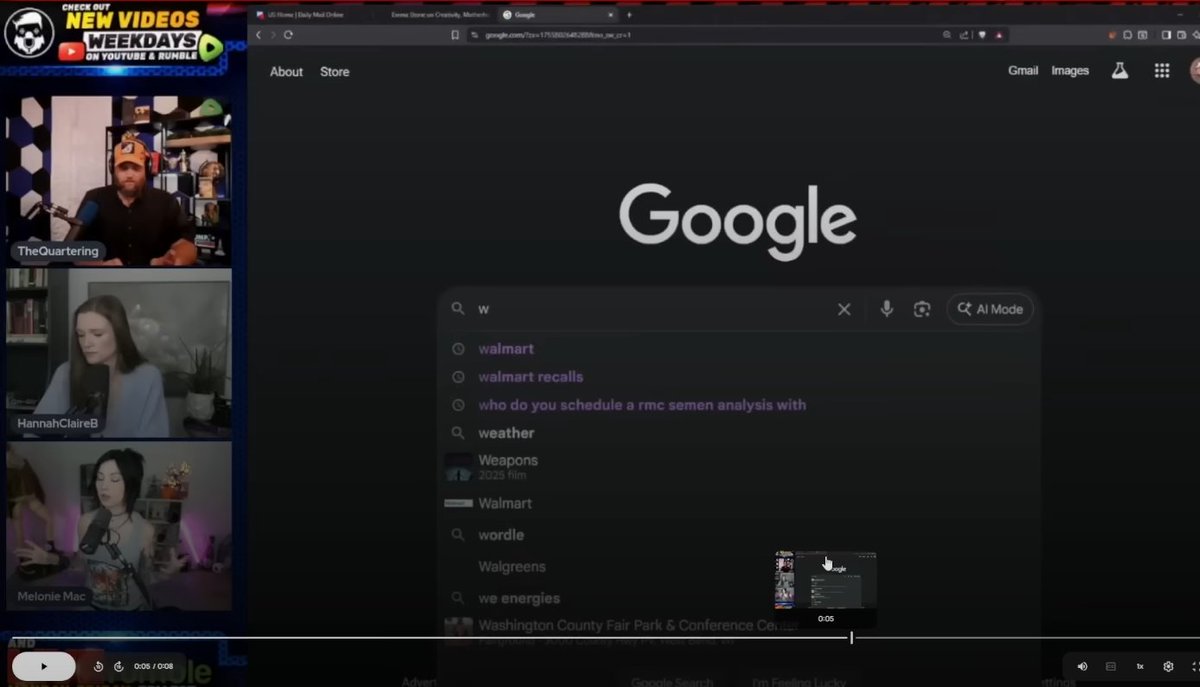This screenshot has width=1200, height=687.
Task: Clear the search box with the X
Action: [844, 309]
